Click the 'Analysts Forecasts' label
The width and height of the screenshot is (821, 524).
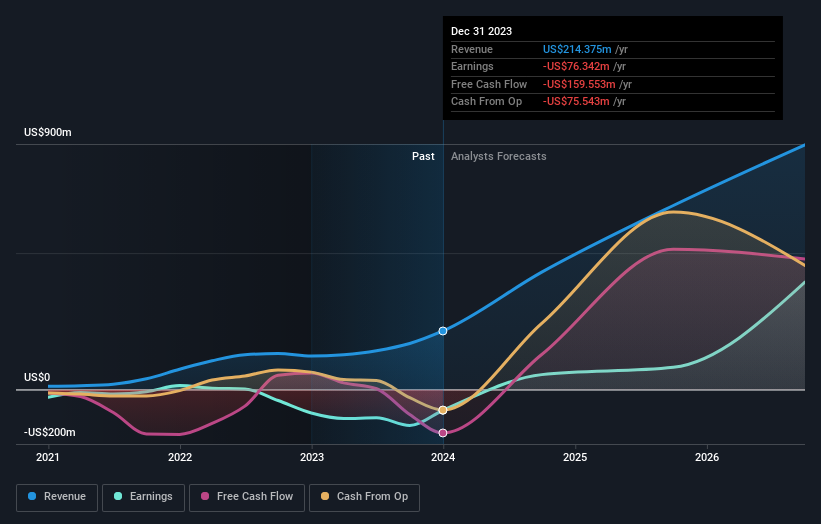498,156
